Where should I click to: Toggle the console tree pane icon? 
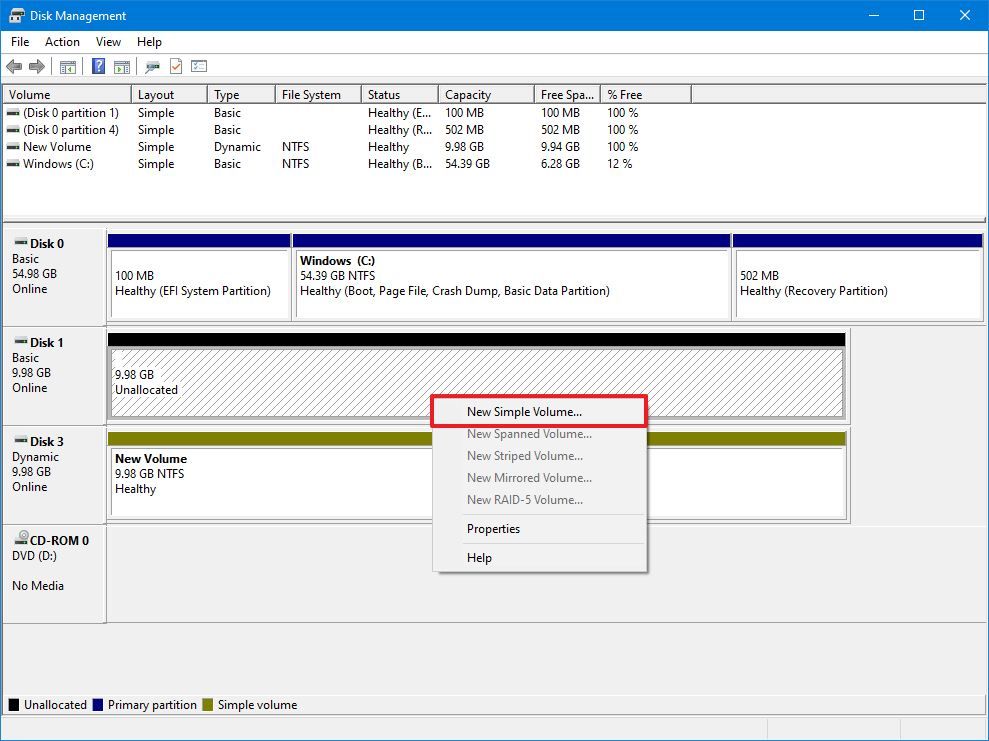point(67,66)
